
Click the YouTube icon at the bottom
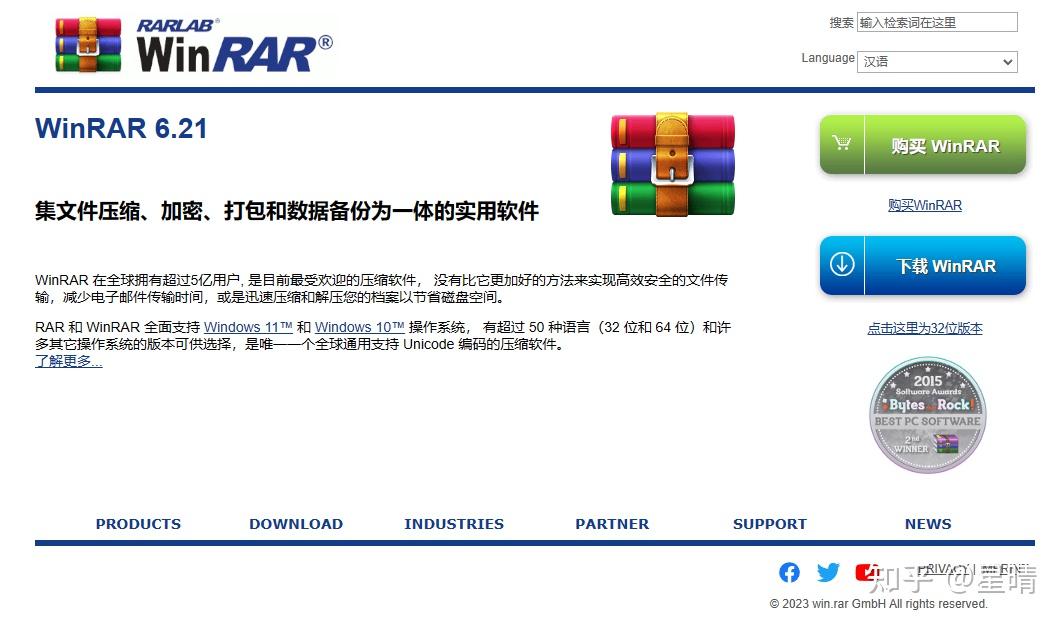tap(865, 572)
